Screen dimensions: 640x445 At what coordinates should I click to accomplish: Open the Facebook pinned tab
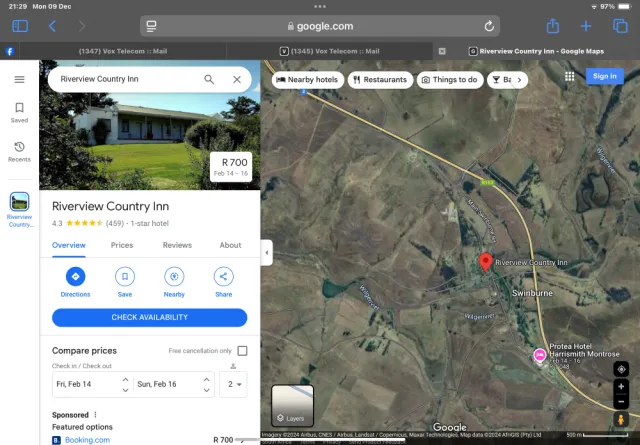coord(10,51)
